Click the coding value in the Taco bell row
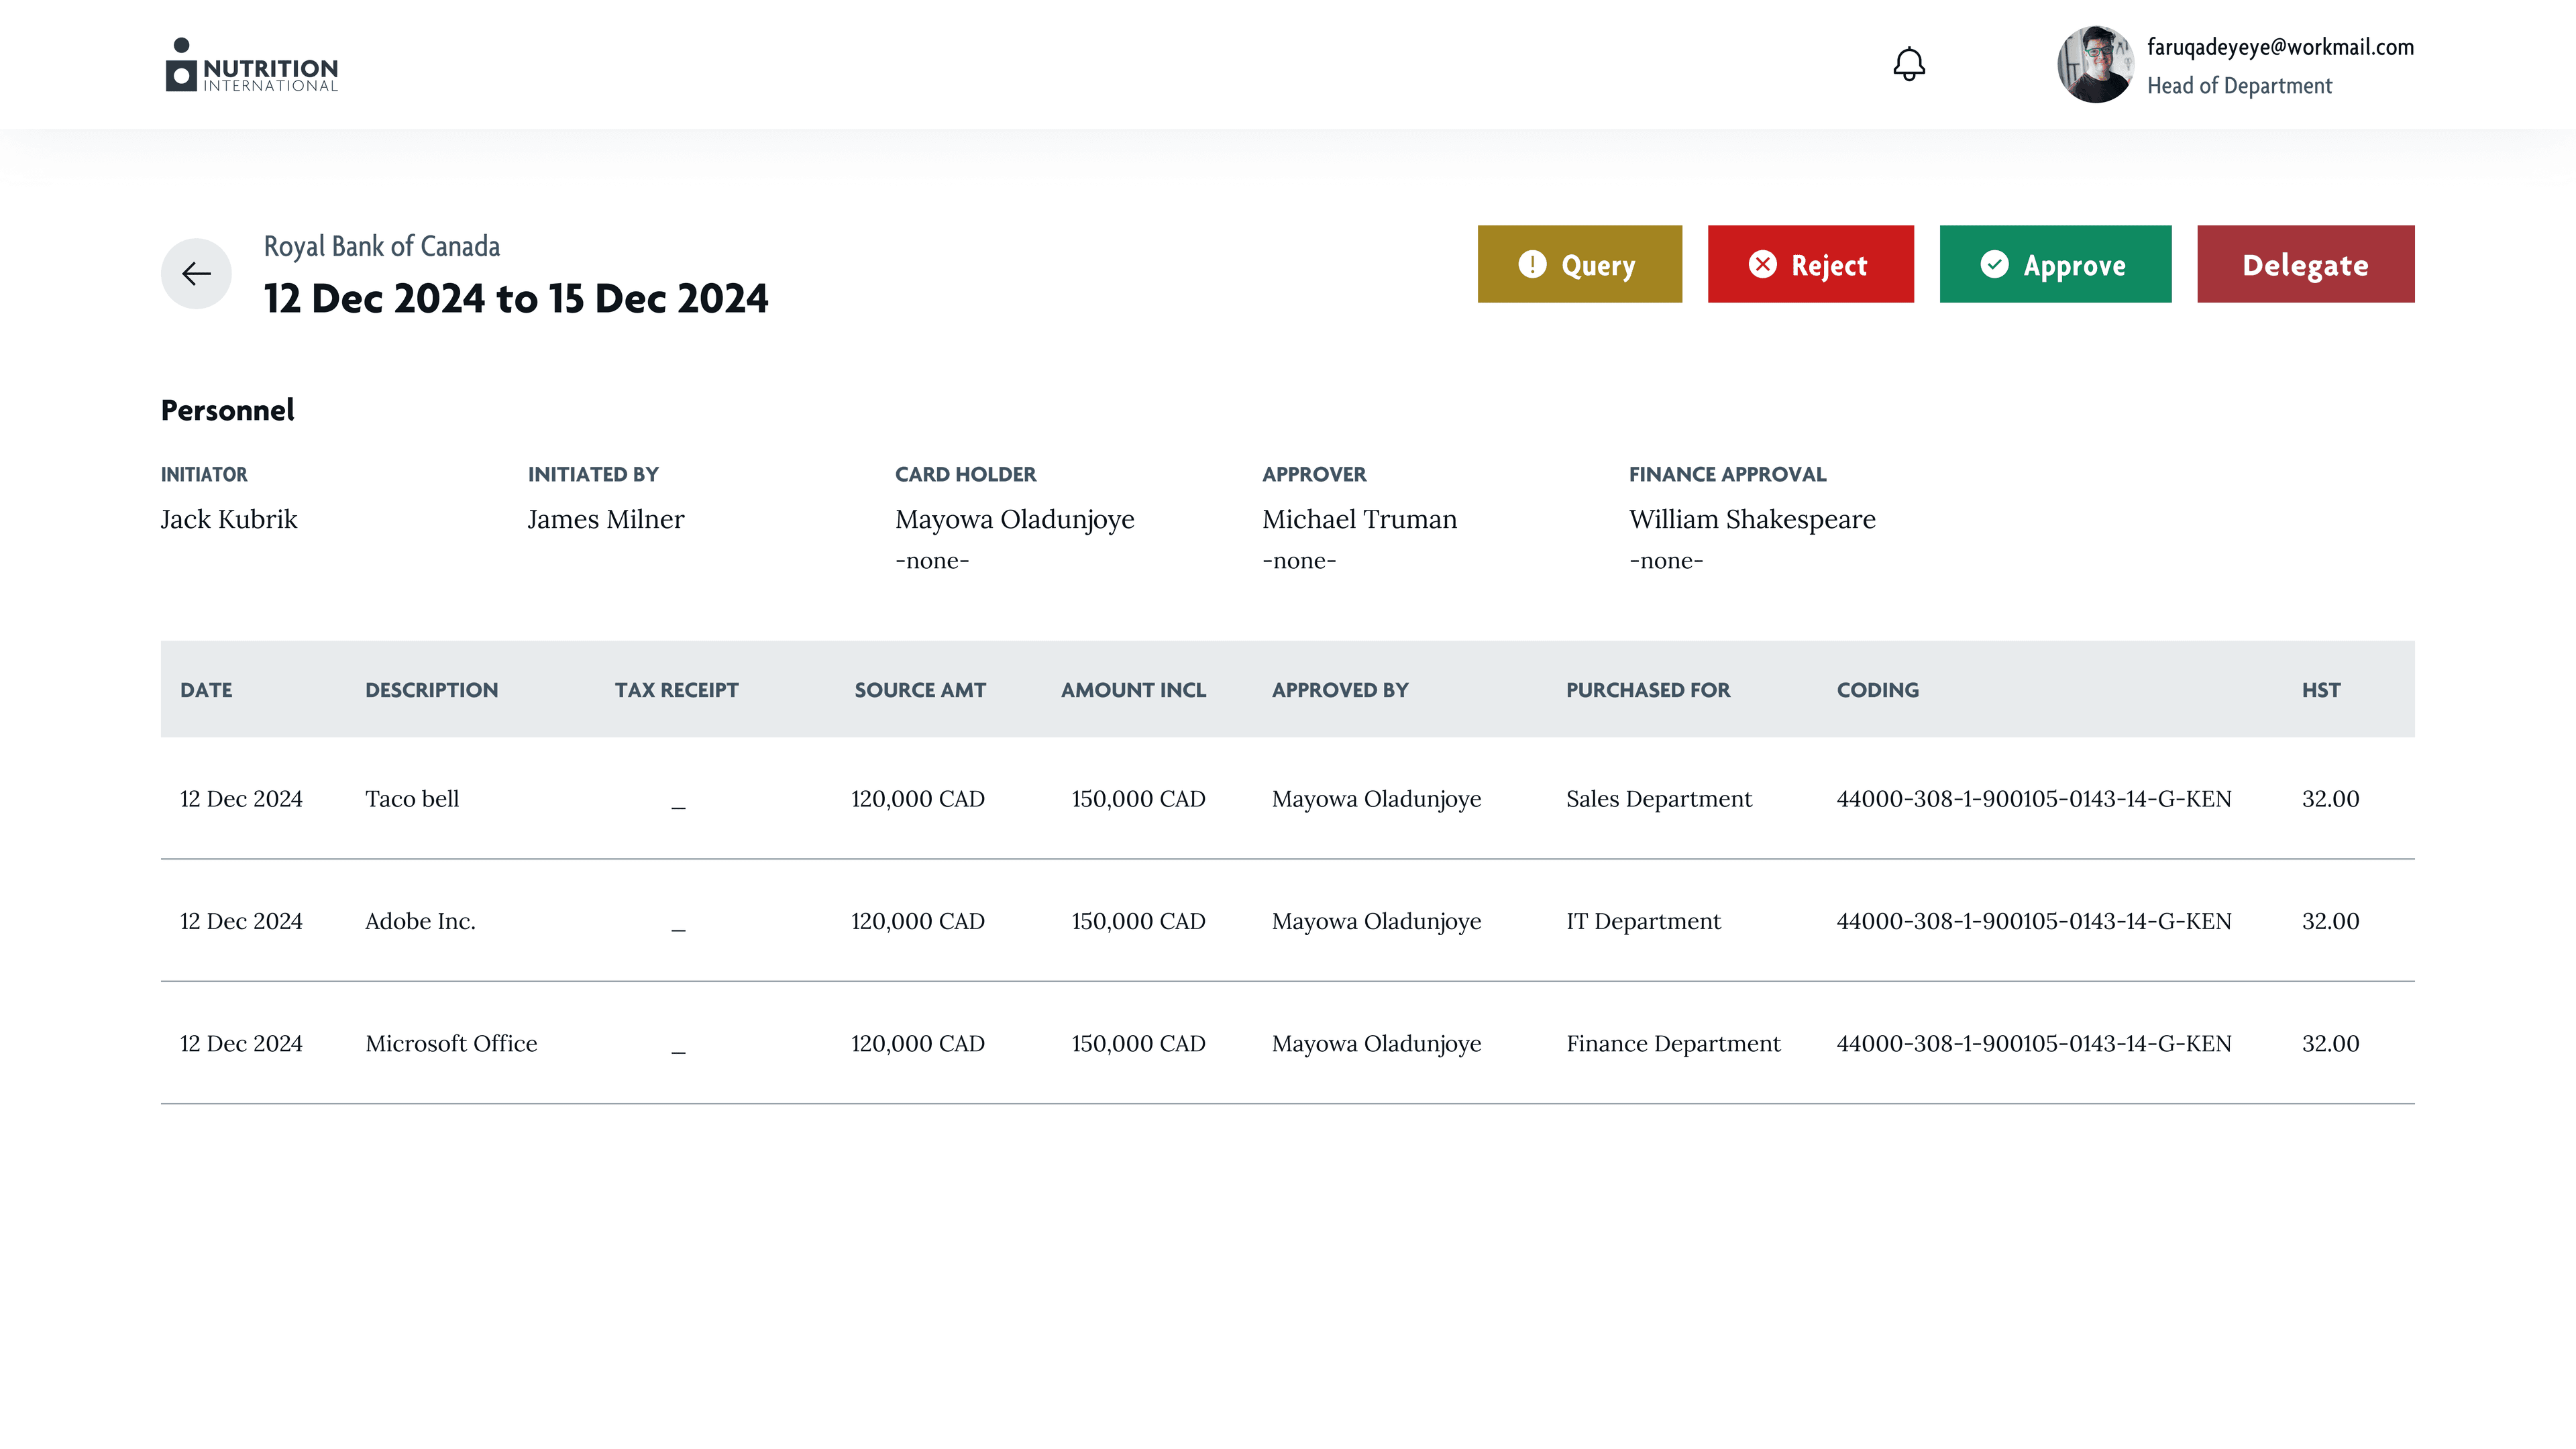 pos(2034,799)
